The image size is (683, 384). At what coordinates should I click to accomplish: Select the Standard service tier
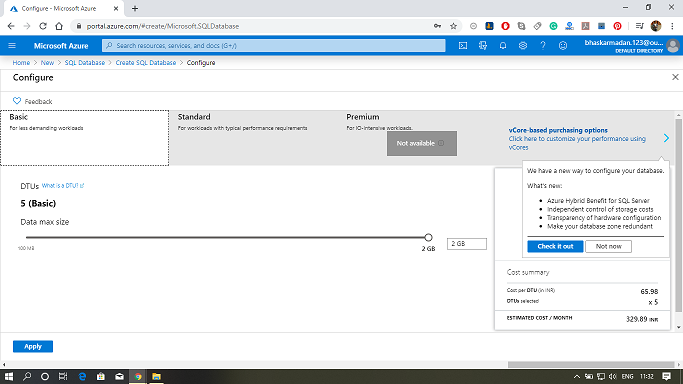pyautogui.click(x=253, y=138)
